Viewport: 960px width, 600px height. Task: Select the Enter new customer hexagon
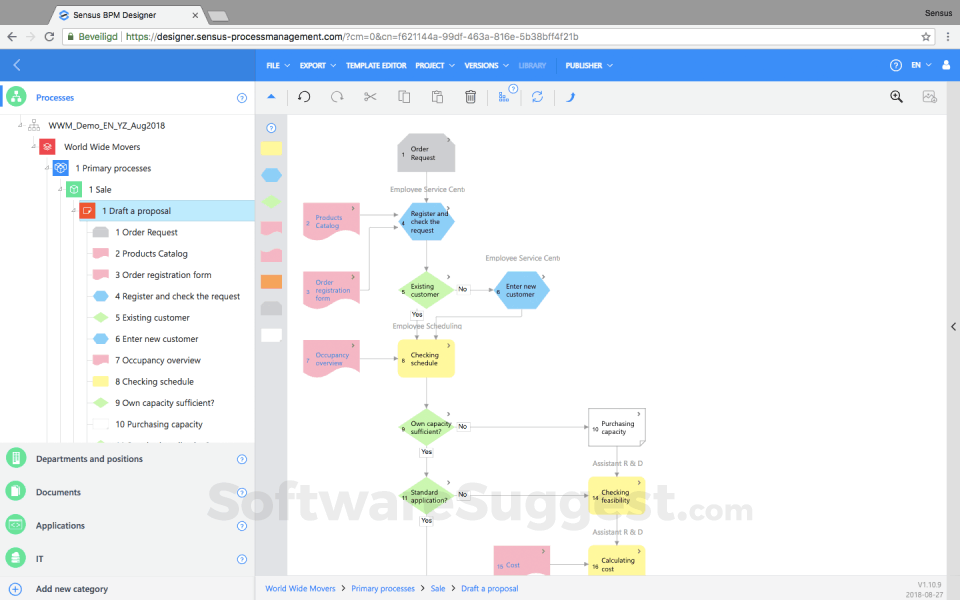pyautogui.click(x=521, y=290)
